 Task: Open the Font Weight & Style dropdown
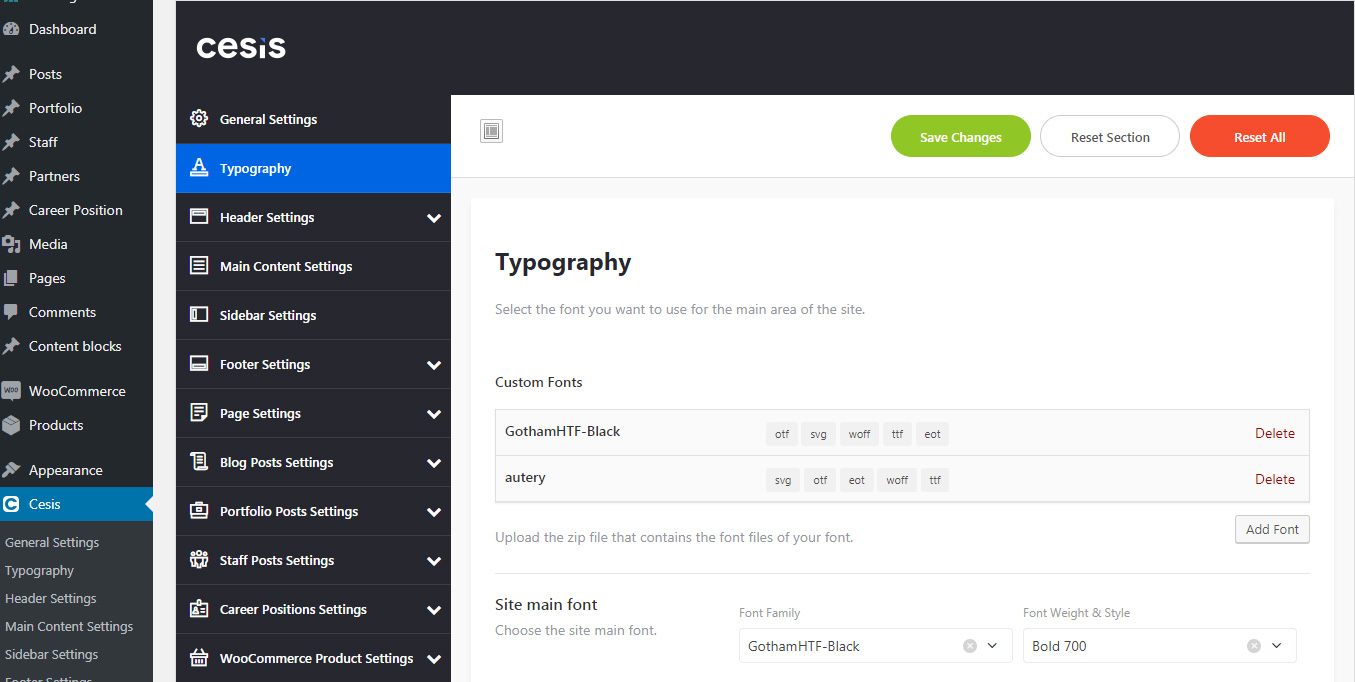click(x=1276, y=646)
